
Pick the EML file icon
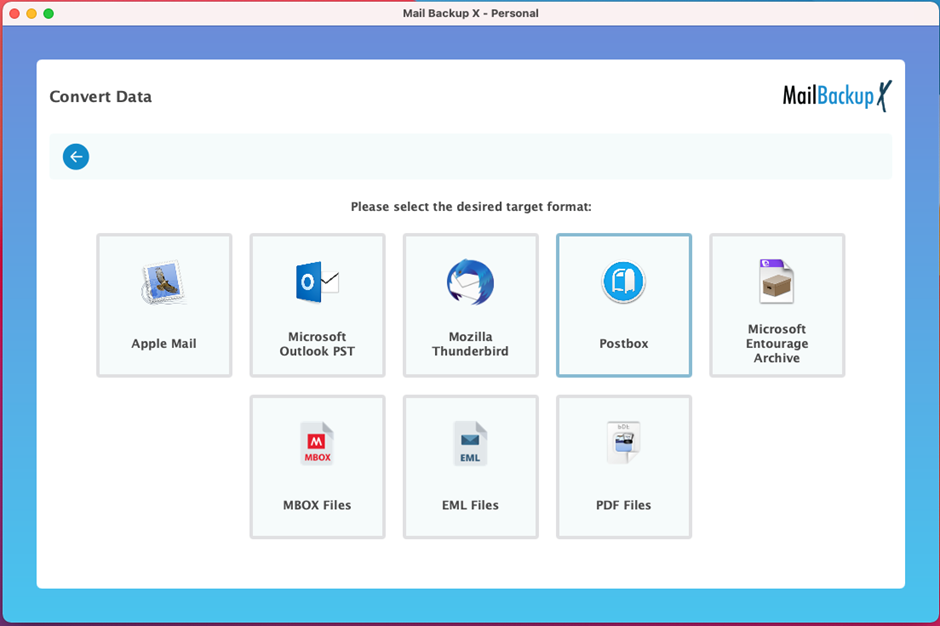coord(470,443)
